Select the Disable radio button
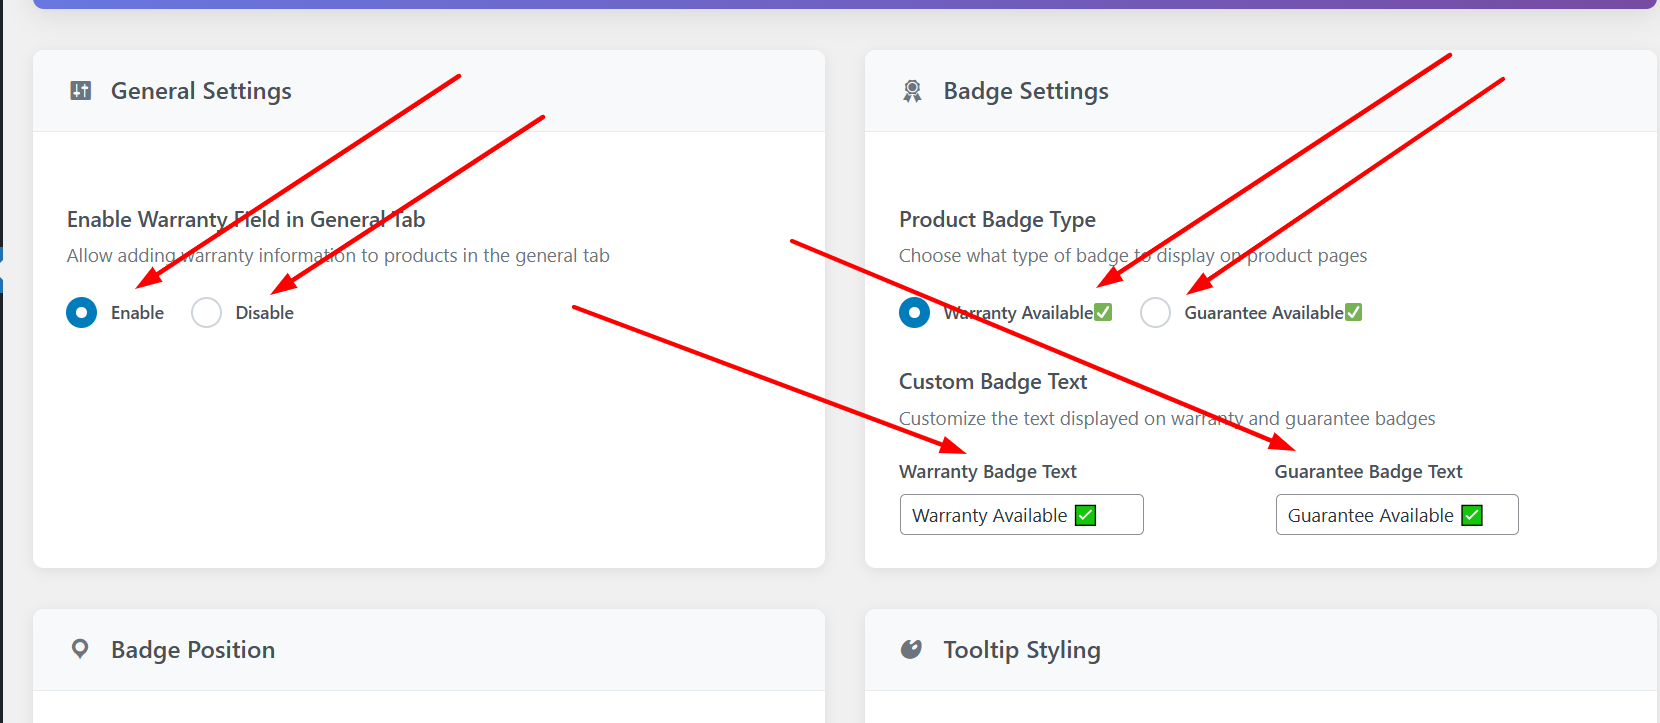1660x723 pixels. 206,312
